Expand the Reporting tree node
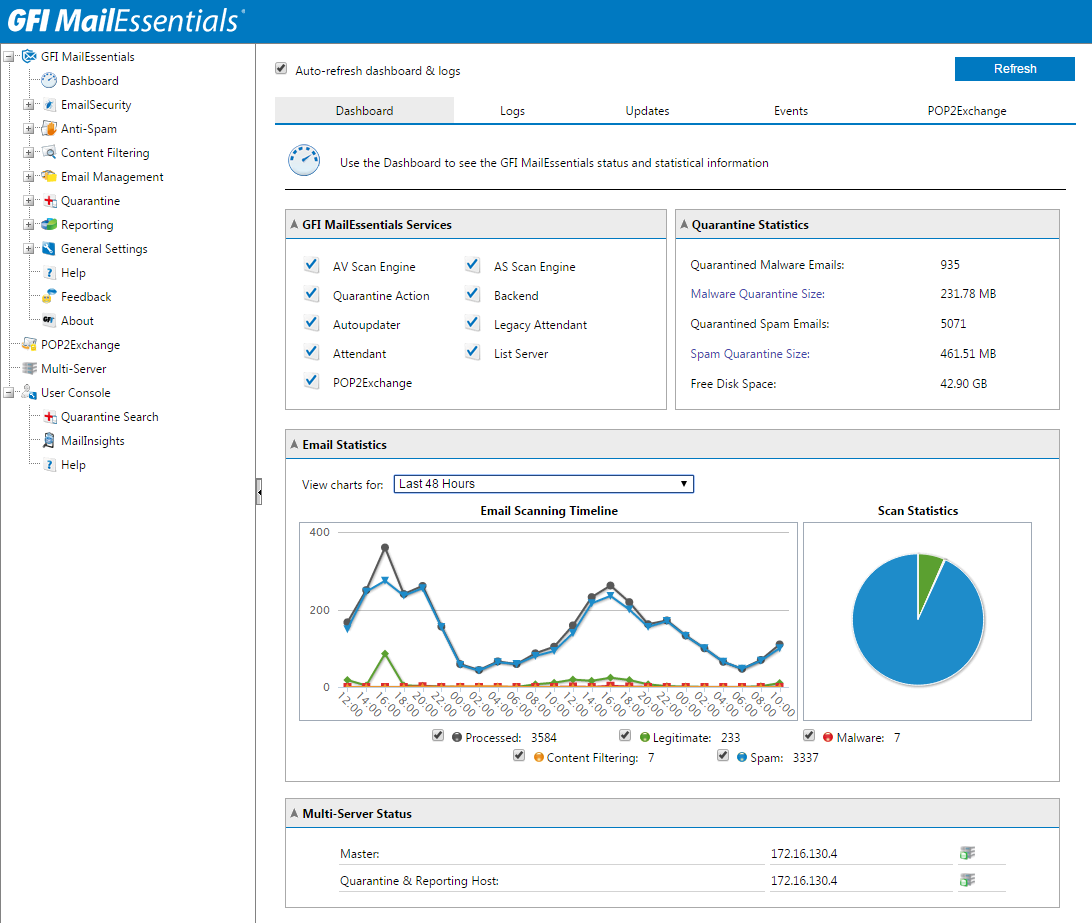Viewport: 1092px width, 923px height. click(29, 225)
